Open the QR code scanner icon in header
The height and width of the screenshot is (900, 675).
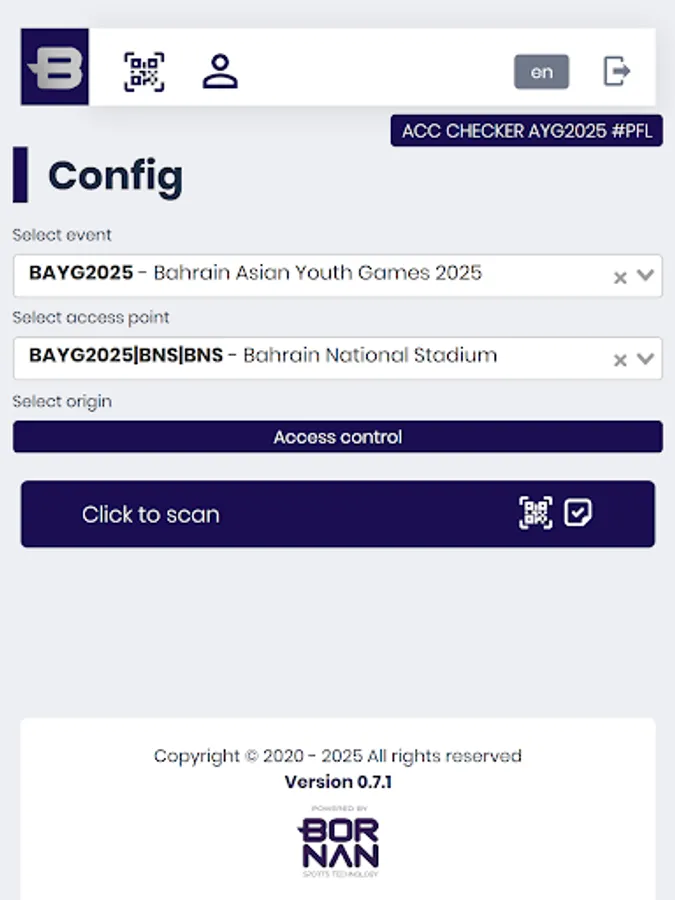coord(144,72)
